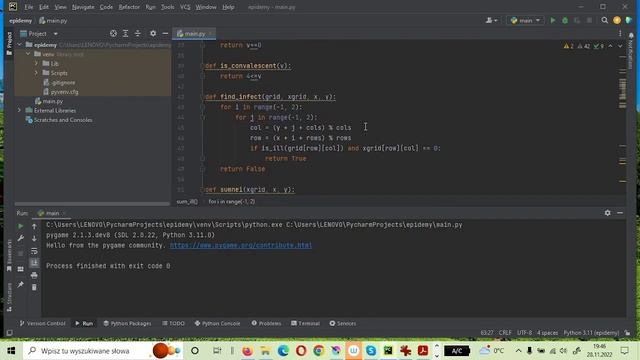The image size is (640, 360).
Task: Open the Code With Me user icon
Action: (x=491, y=20)
